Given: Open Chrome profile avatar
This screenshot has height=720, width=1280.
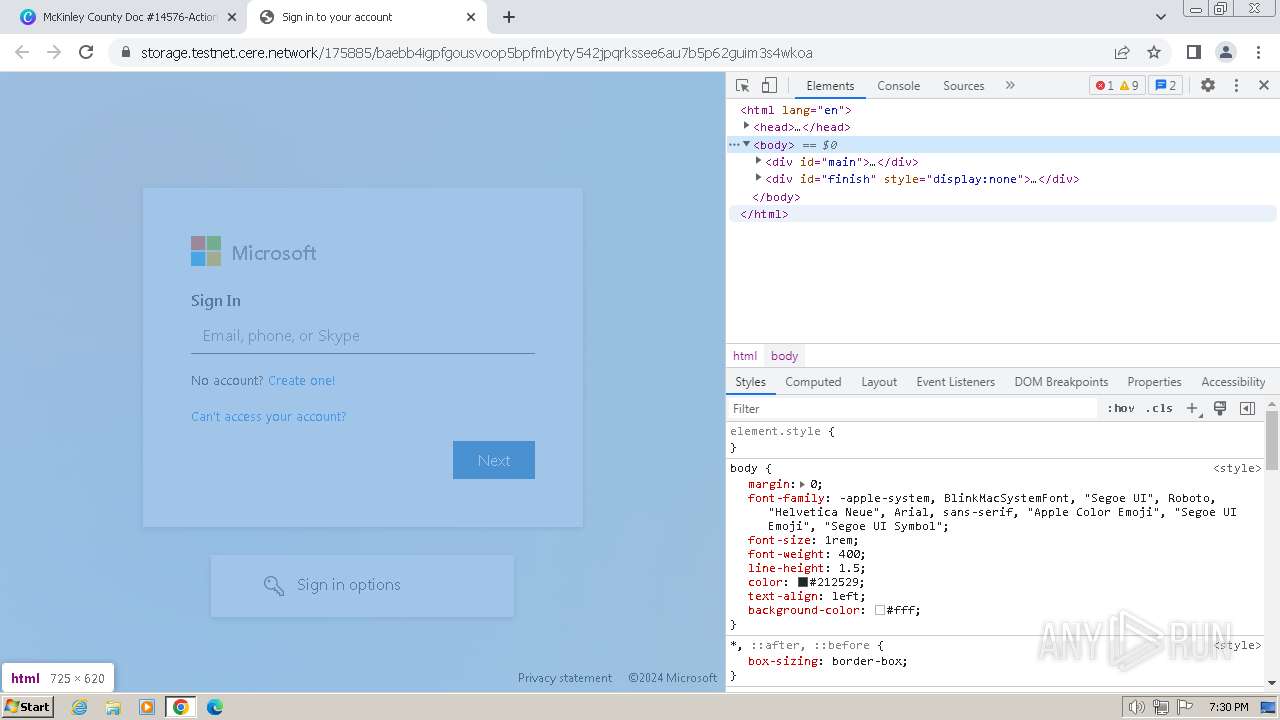Looking at the screenshot, I should 1225,52.
